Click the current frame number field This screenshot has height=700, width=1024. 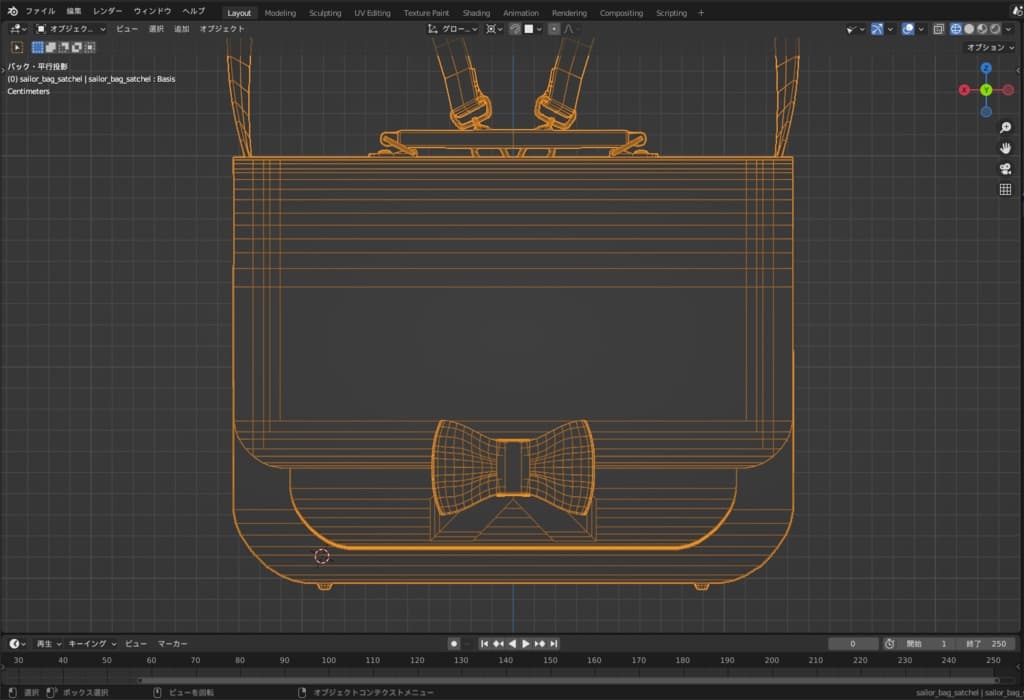pyautogui.click(x=852, y=644)
